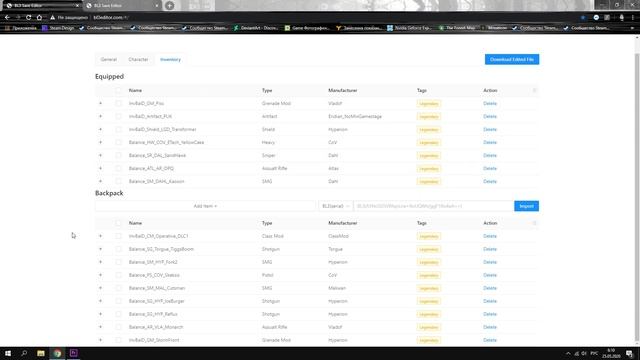
Task: Expand the Artifact row details
Action: click(100, 117)
